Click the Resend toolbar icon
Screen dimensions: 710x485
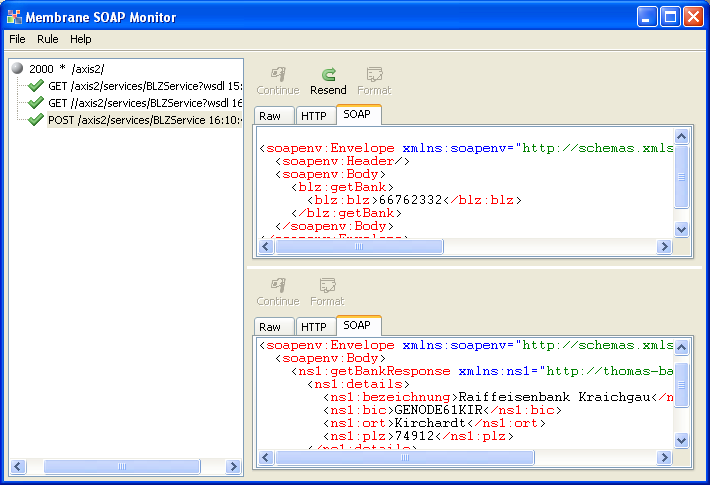(x=329, y=74)
